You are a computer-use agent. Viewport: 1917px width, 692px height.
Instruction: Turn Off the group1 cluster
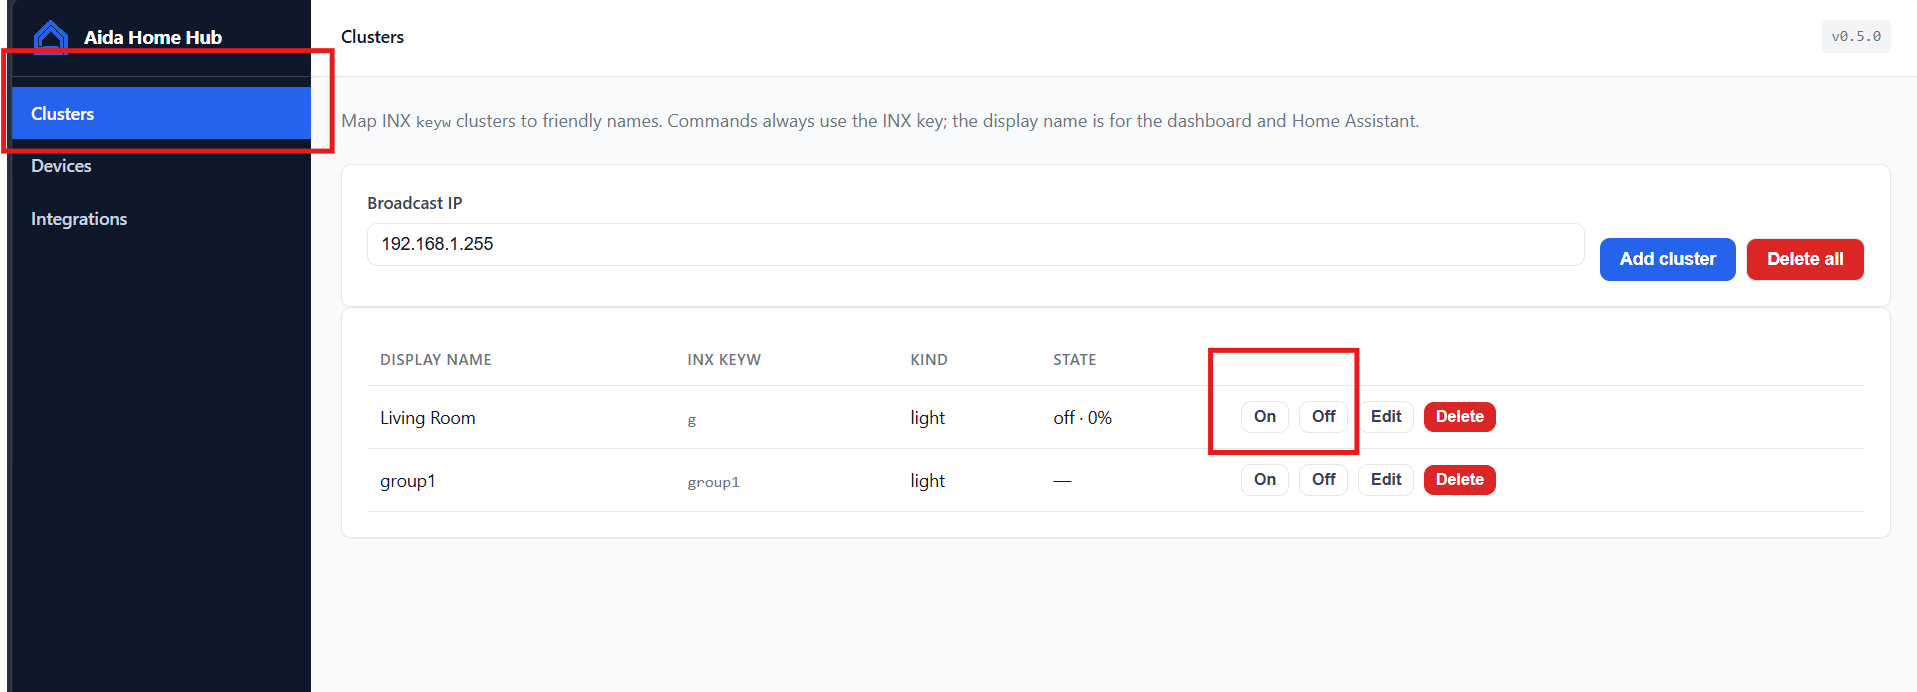pos(1323,479)
